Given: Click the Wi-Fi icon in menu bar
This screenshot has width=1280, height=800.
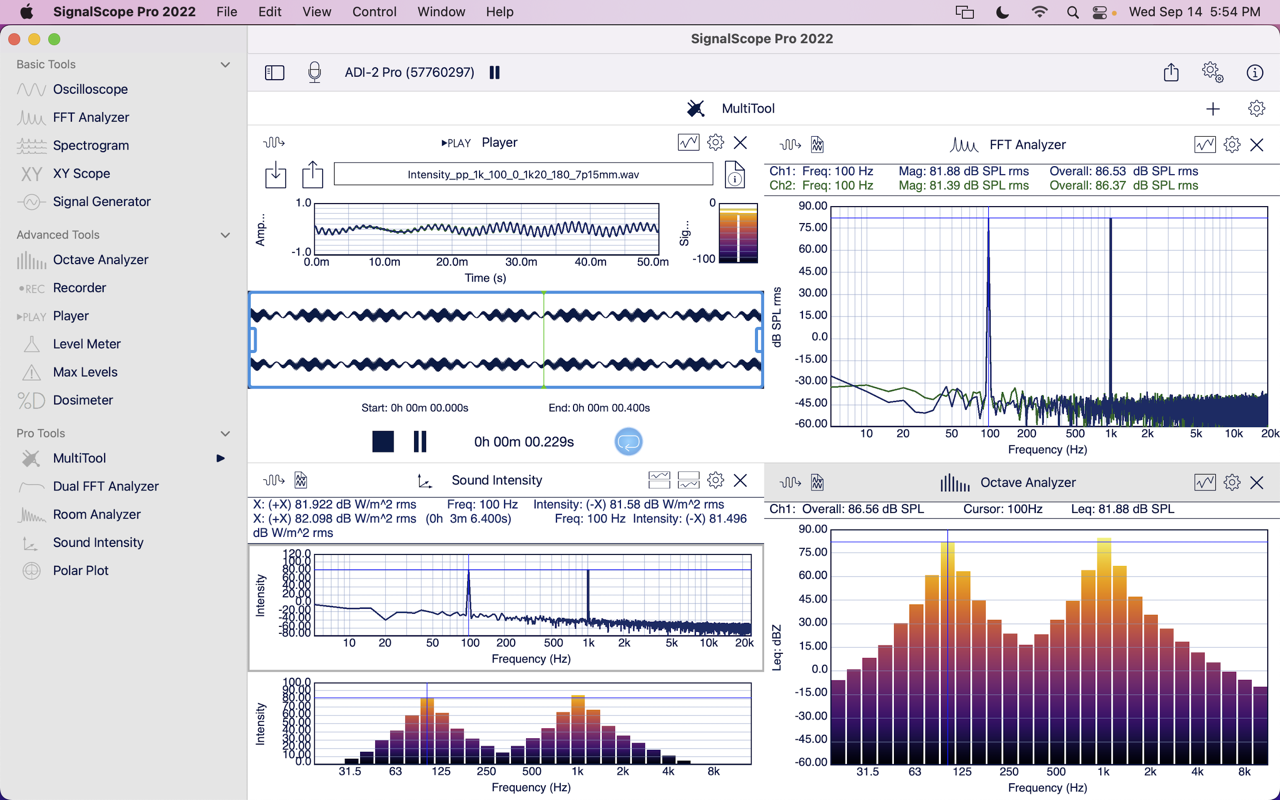Looking at the screenshot, I should (x=1040, y=12).
